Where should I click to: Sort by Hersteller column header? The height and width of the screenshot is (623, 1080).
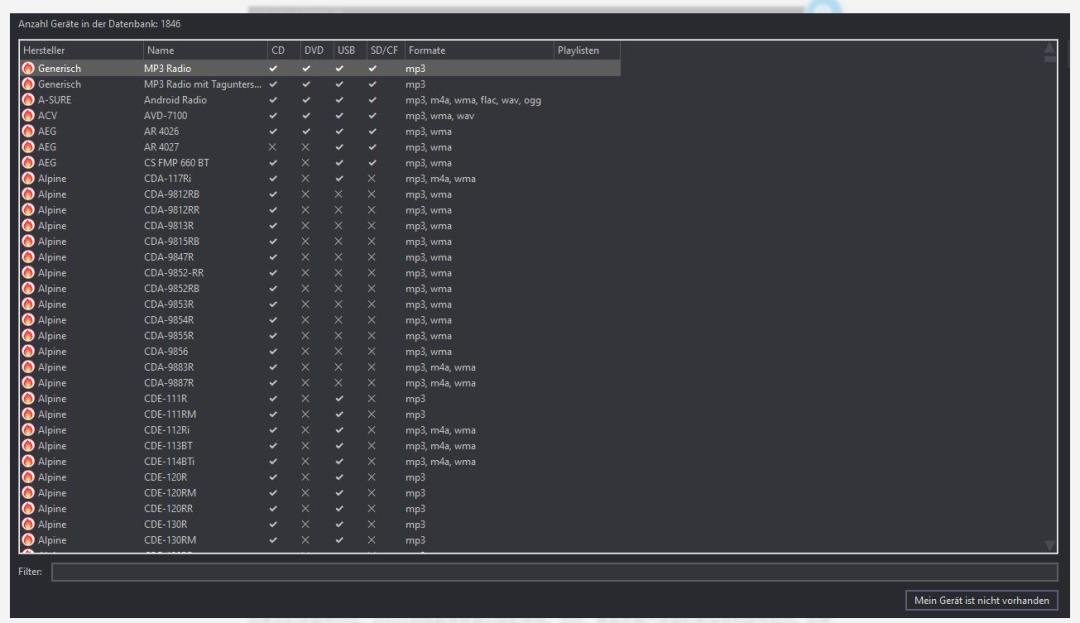[81, 50]
